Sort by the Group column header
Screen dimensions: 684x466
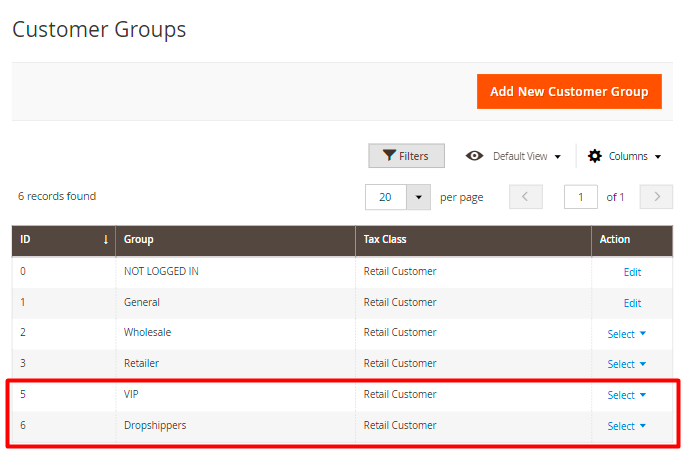click(x=235, y=240)
